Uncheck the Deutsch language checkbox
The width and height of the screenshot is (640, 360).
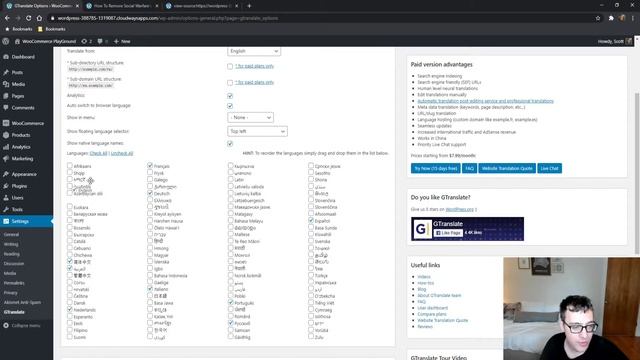(150, 193)
